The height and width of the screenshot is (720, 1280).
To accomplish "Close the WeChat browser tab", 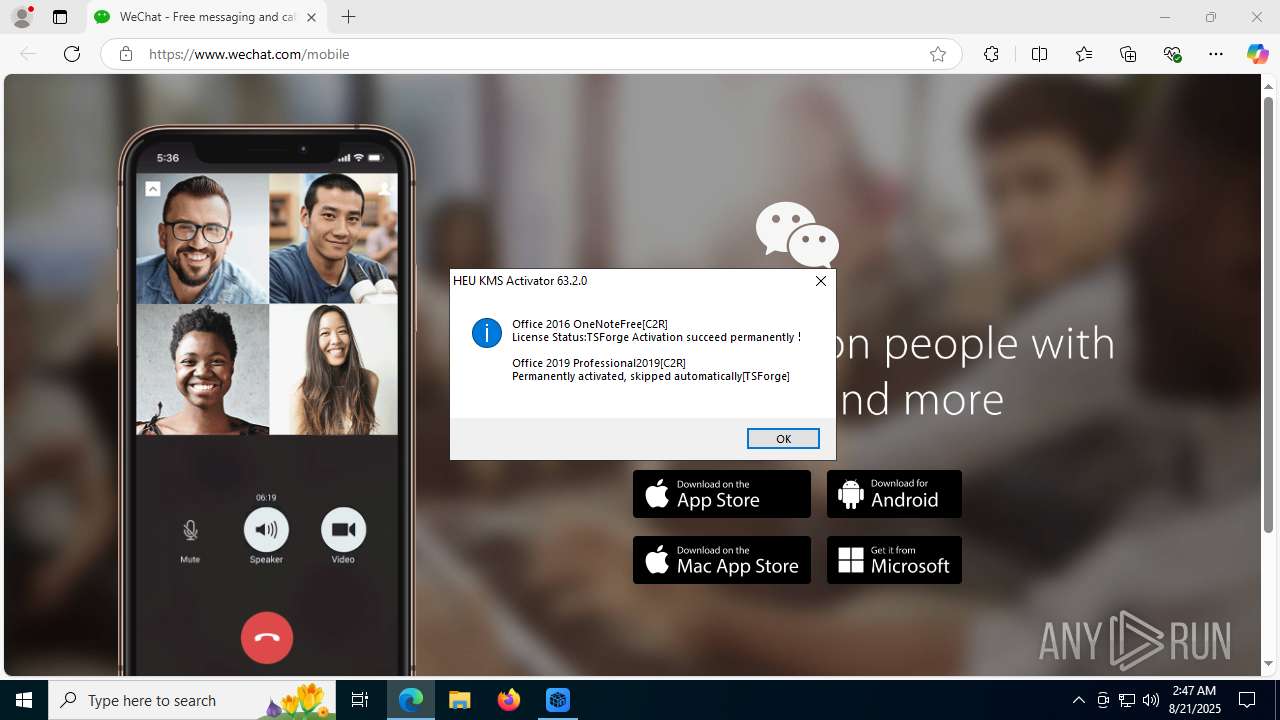I will (x=311, y=17).
